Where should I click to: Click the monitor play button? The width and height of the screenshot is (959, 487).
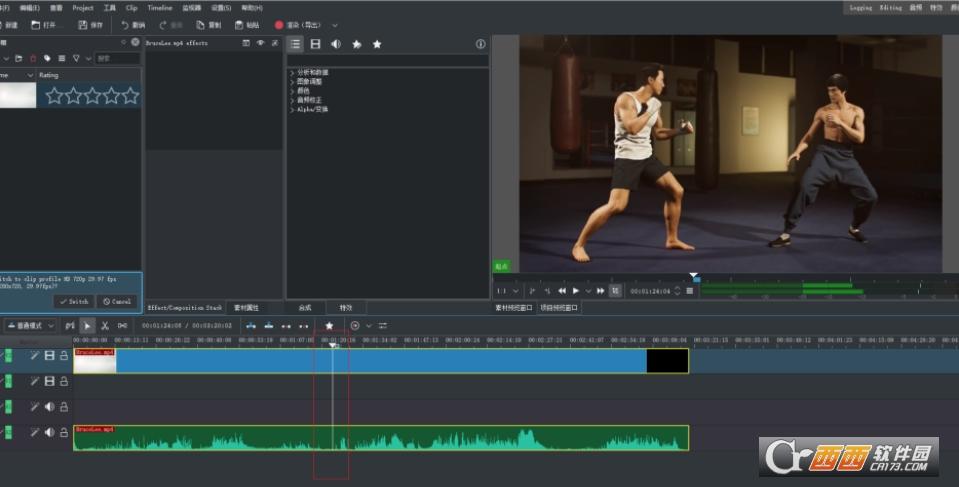[x=576, y=291]
